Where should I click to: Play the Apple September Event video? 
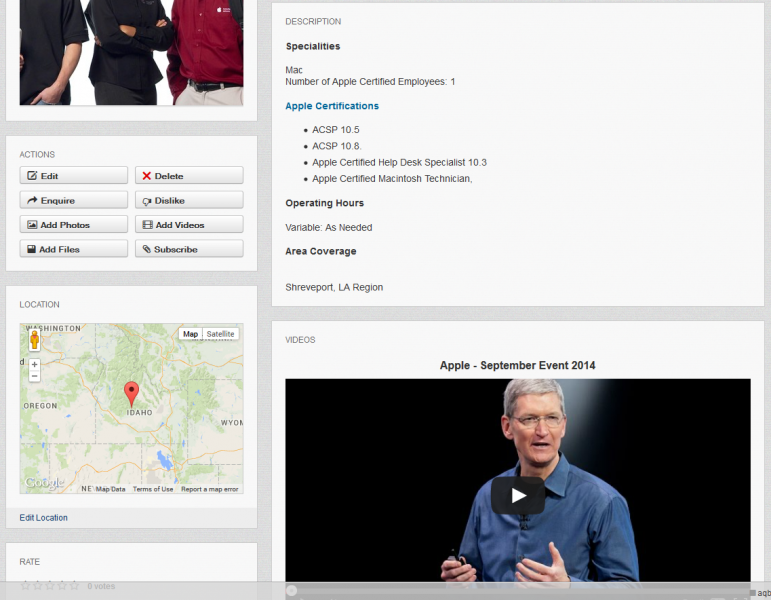tap(518, 495)
